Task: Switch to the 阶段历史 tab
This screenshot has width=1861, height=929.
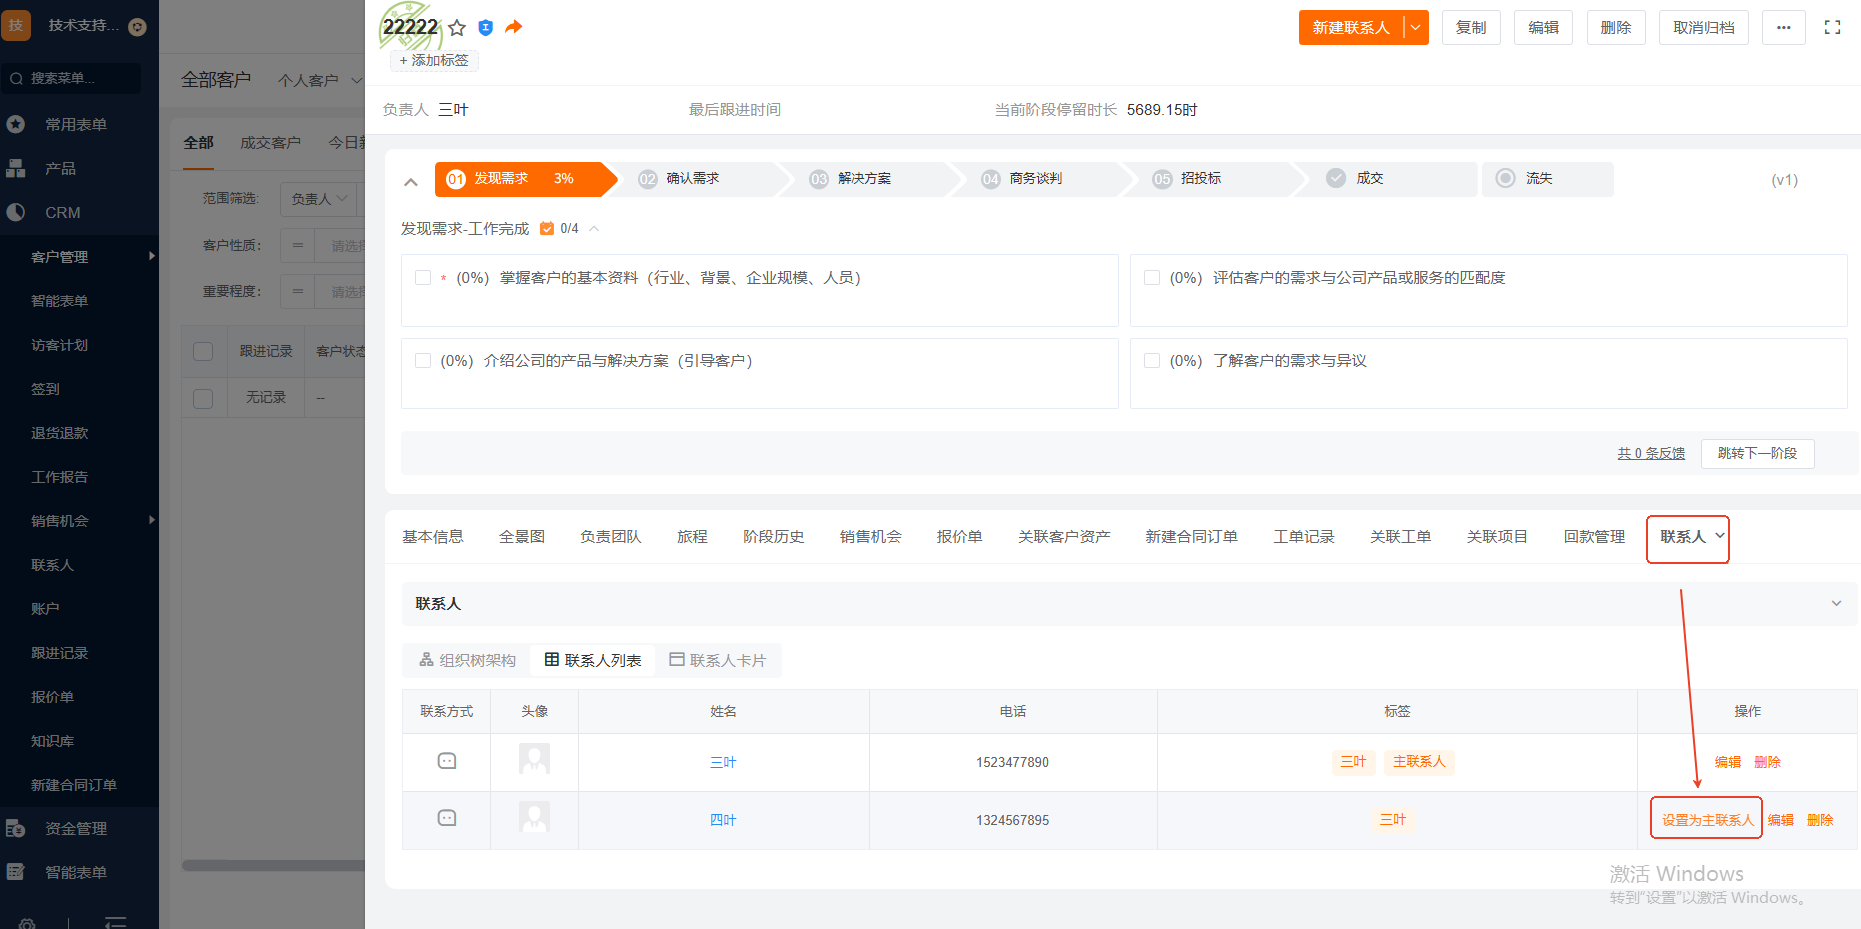Action: [773, 537]
